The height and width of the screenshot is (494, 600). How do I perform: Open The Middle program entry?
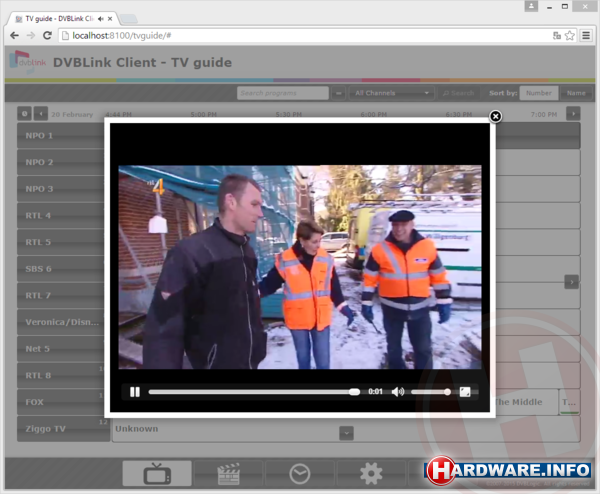(526, 402)
